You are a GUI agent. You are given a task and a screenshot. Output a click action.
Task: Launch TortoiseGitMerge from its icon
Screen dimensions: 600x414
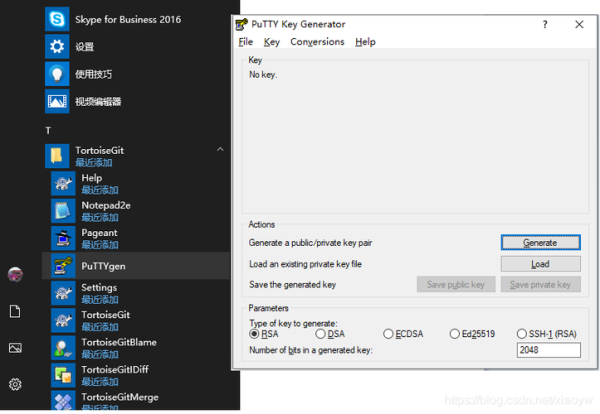[63, 401]
